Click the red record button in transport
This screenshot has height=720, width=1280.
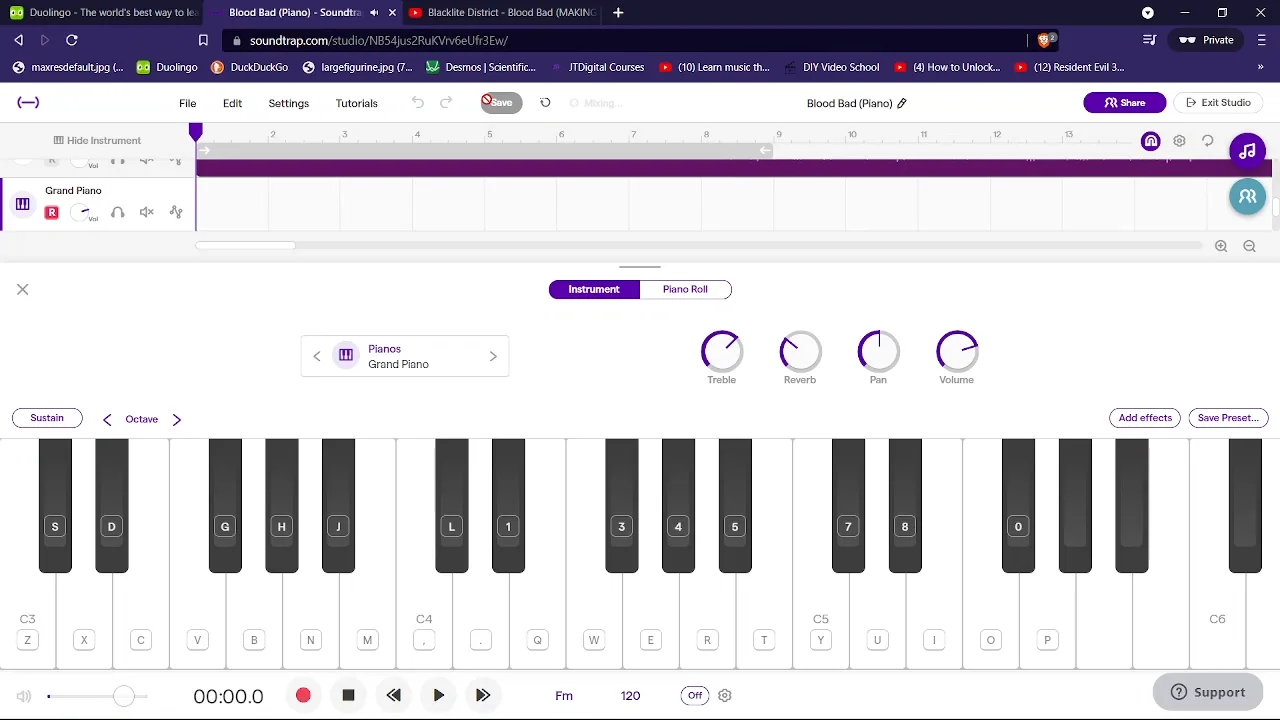tap(303, 695)
